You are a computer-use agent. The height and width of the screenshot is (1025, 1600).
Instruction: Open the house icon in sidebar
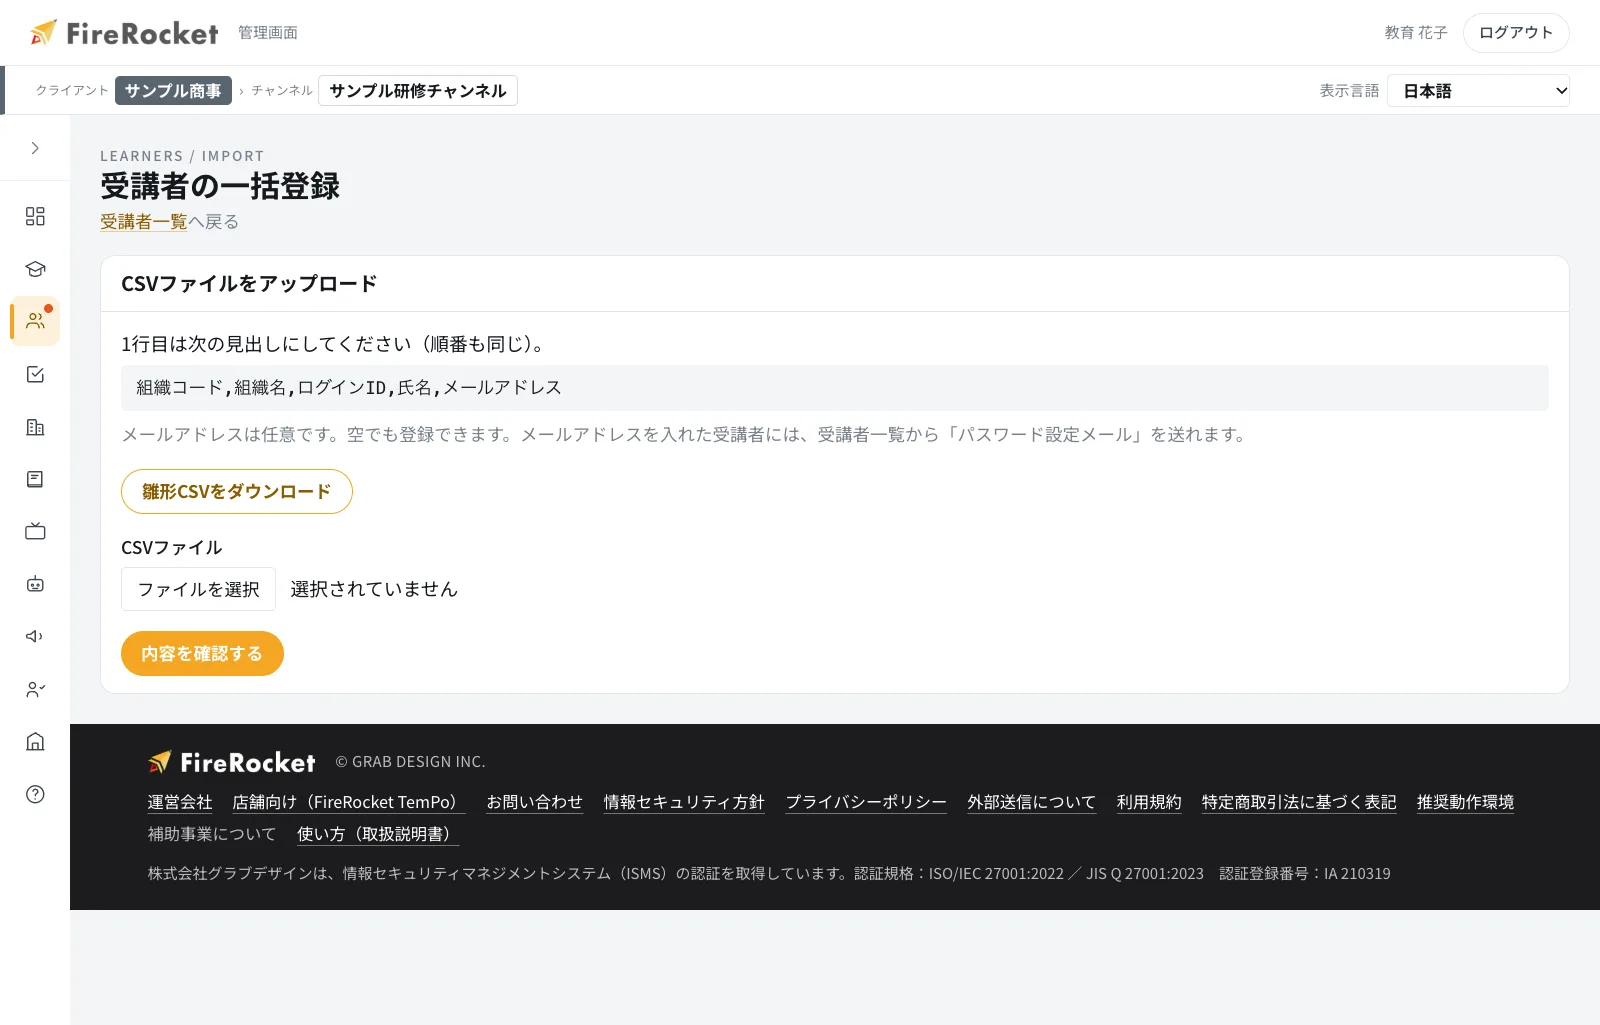(35, 741)
